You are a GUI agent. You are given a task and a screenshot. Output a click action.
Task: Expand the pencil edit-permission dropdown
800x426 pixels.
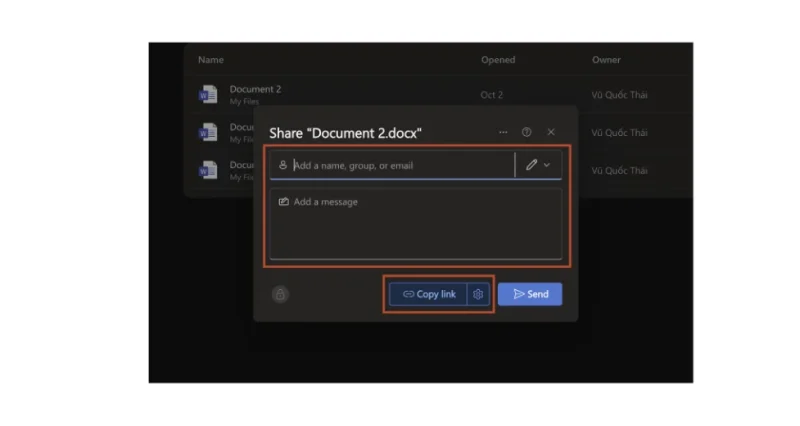pos(539,165)
